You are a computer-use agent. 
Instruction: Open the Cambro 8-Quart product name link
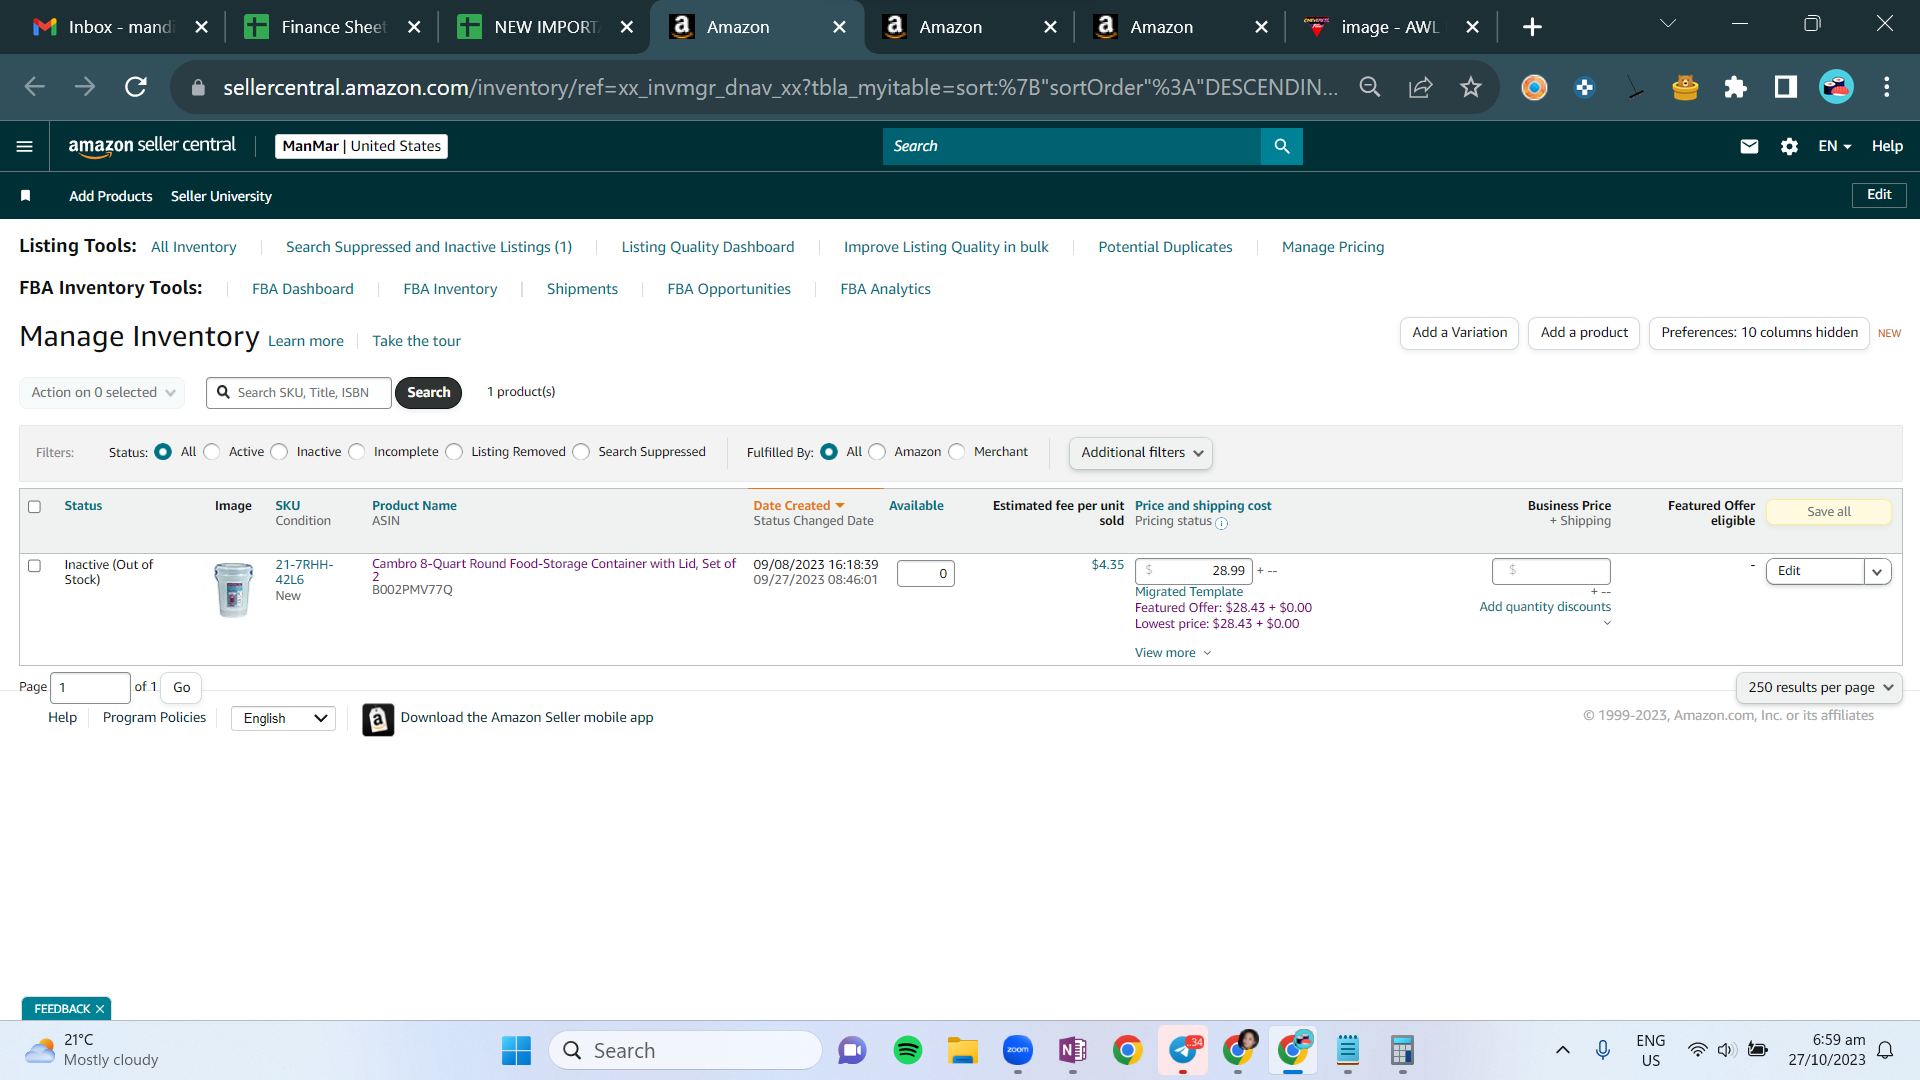(x=554, y=570)
